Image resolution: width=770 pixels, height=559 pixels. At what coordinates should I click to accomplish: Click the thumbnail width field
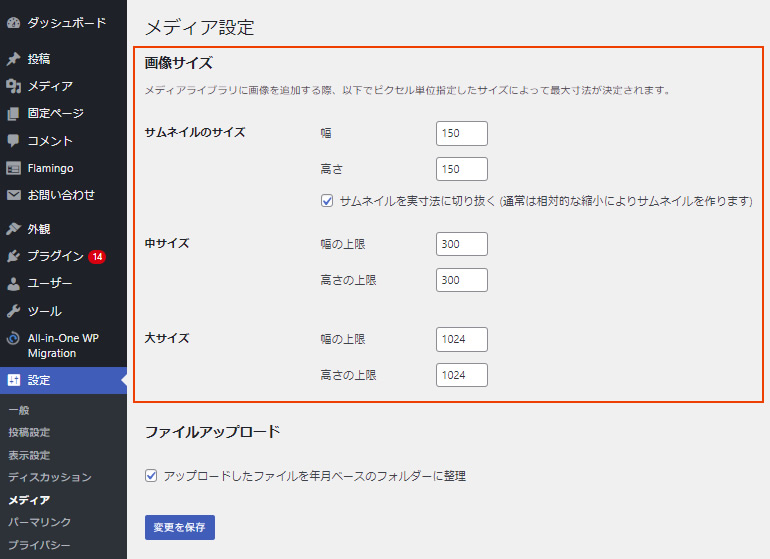pos(461,133)
